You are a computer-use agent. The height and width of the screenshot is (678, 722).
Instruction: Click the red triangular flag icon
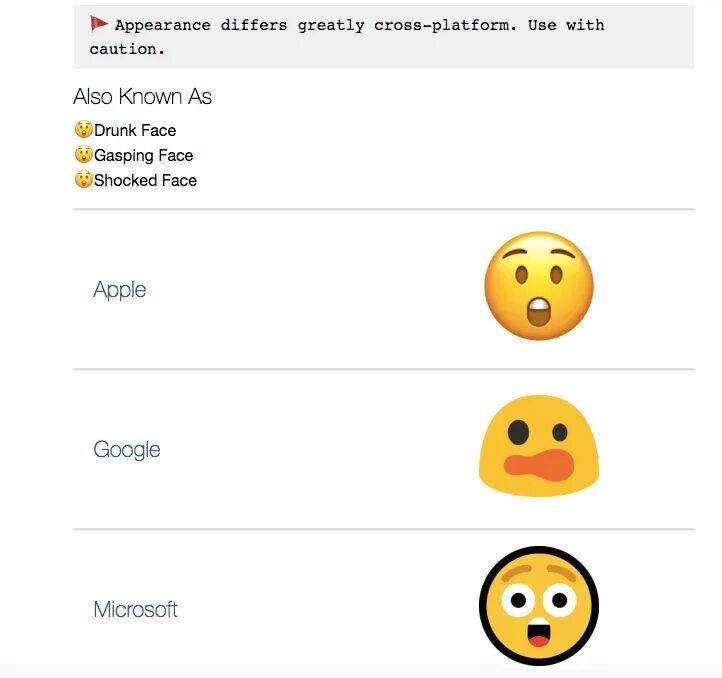(98, 23)
